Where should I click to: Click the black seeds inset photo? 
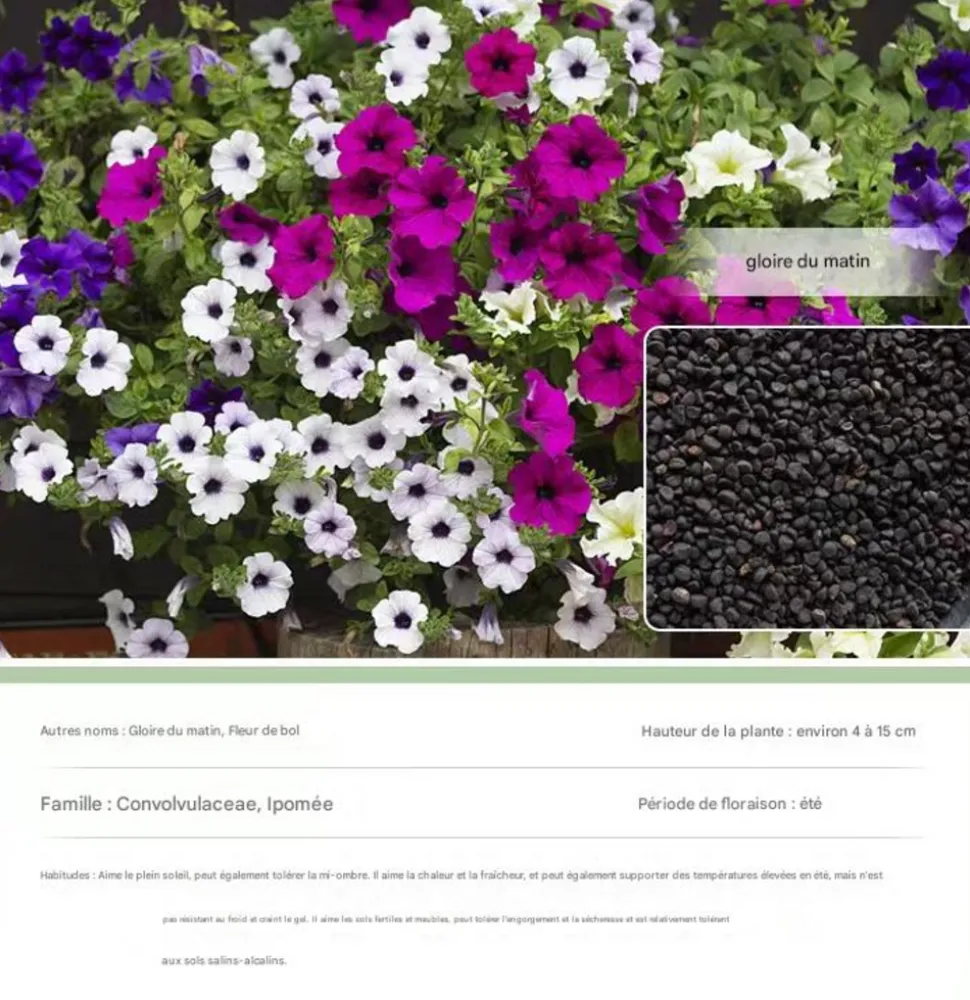pyautogui.click(x=808, y=478)
